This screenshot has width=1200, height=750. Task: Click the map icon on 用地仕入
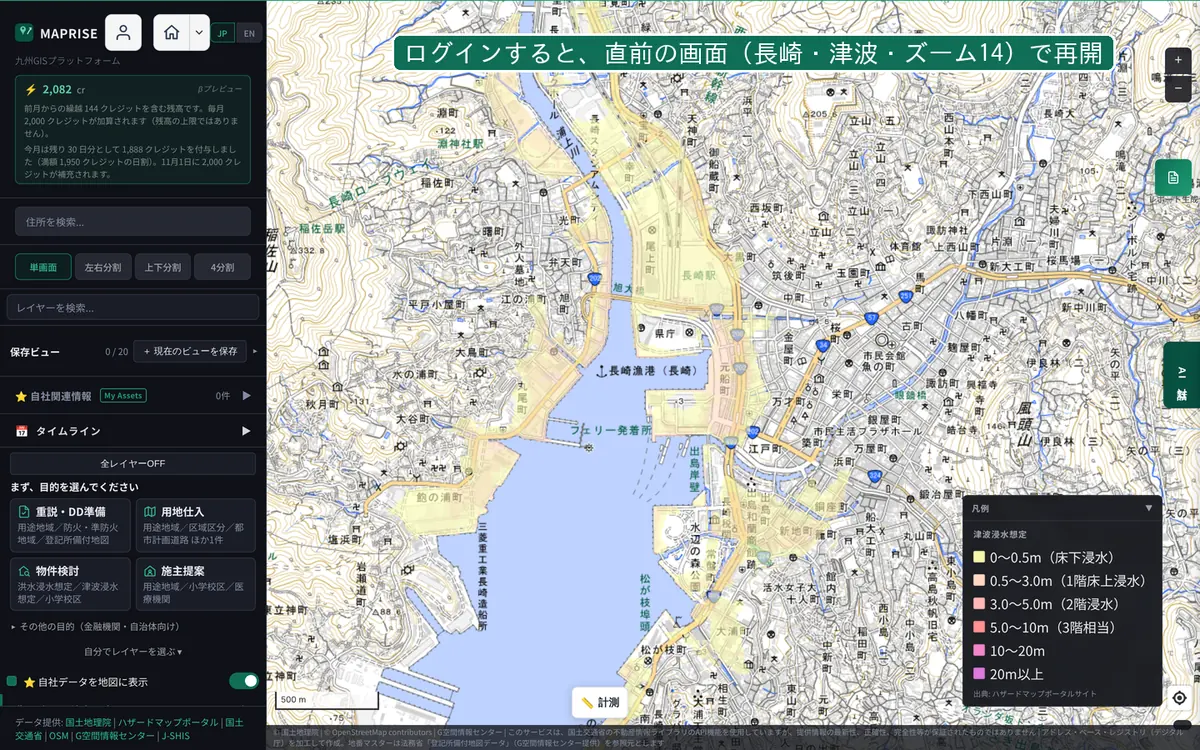149,512
